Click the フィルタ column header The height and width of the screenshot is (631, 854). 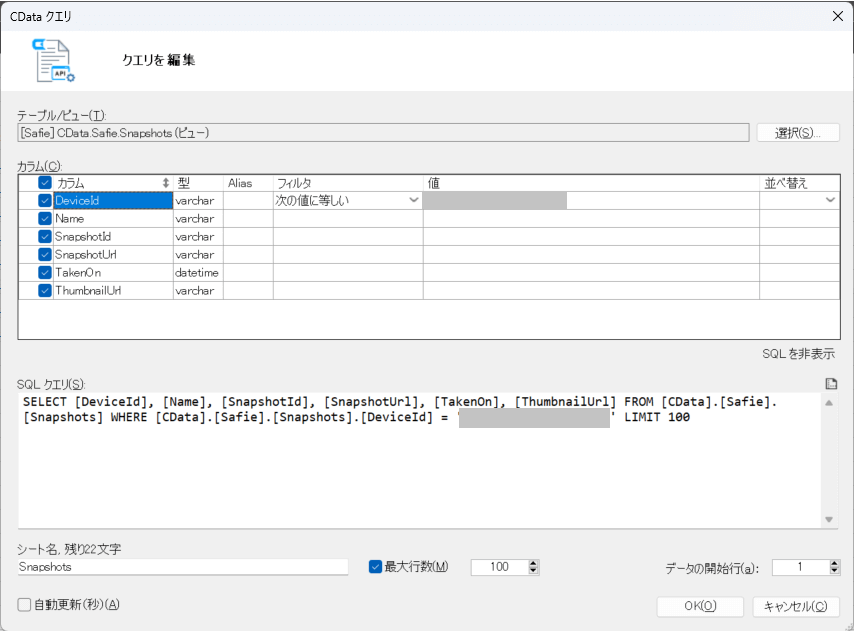(348, 183)
